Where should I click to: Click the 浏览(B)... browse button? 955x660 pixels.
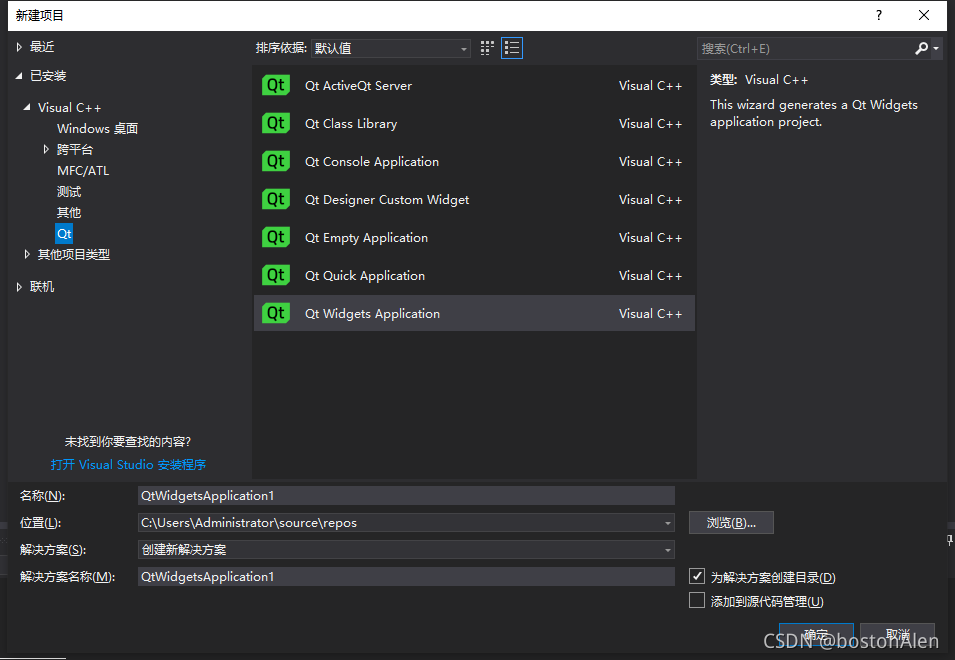731,522
